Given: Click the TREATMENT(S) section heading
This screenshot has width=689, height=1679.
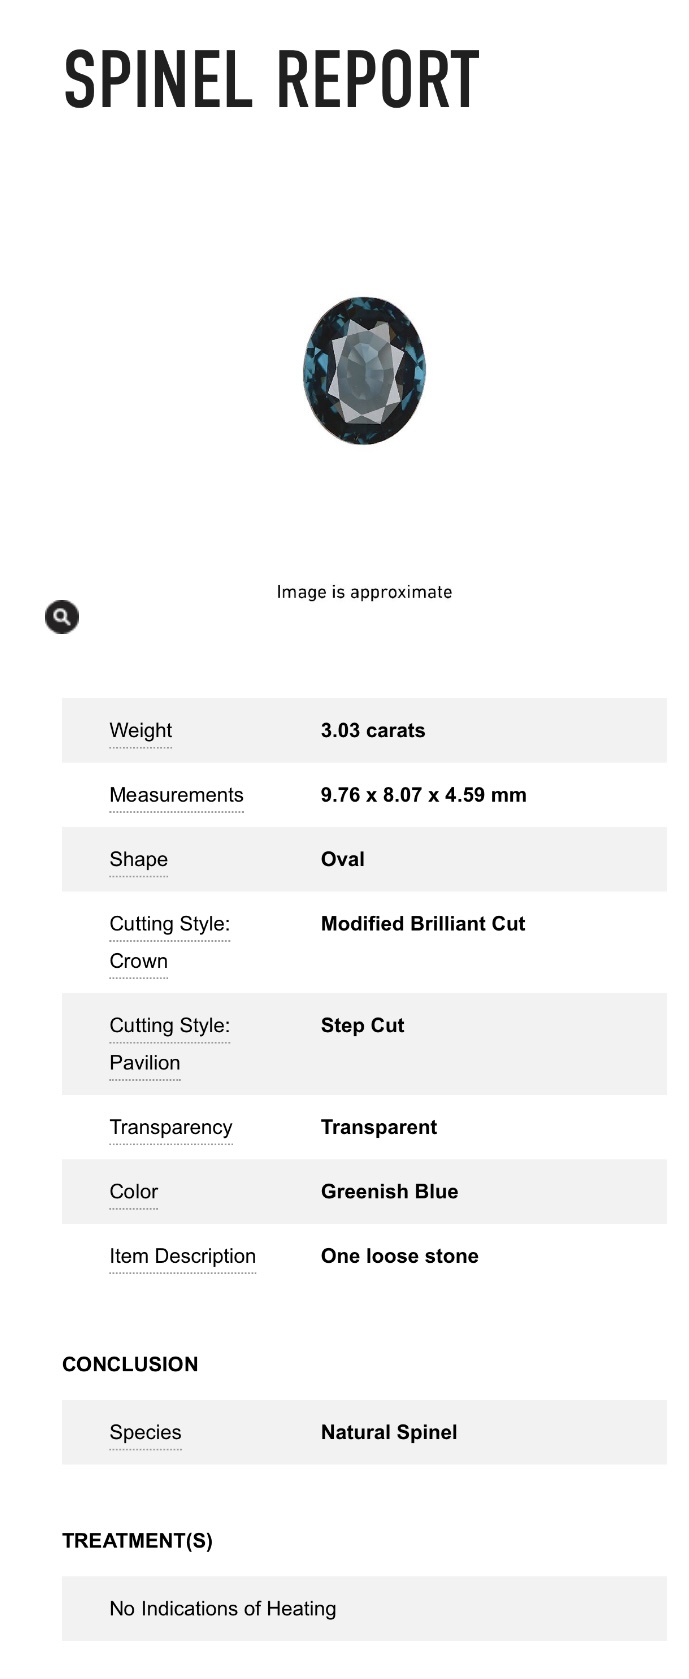Looking at the screenshot, I should coord(137,1541).
